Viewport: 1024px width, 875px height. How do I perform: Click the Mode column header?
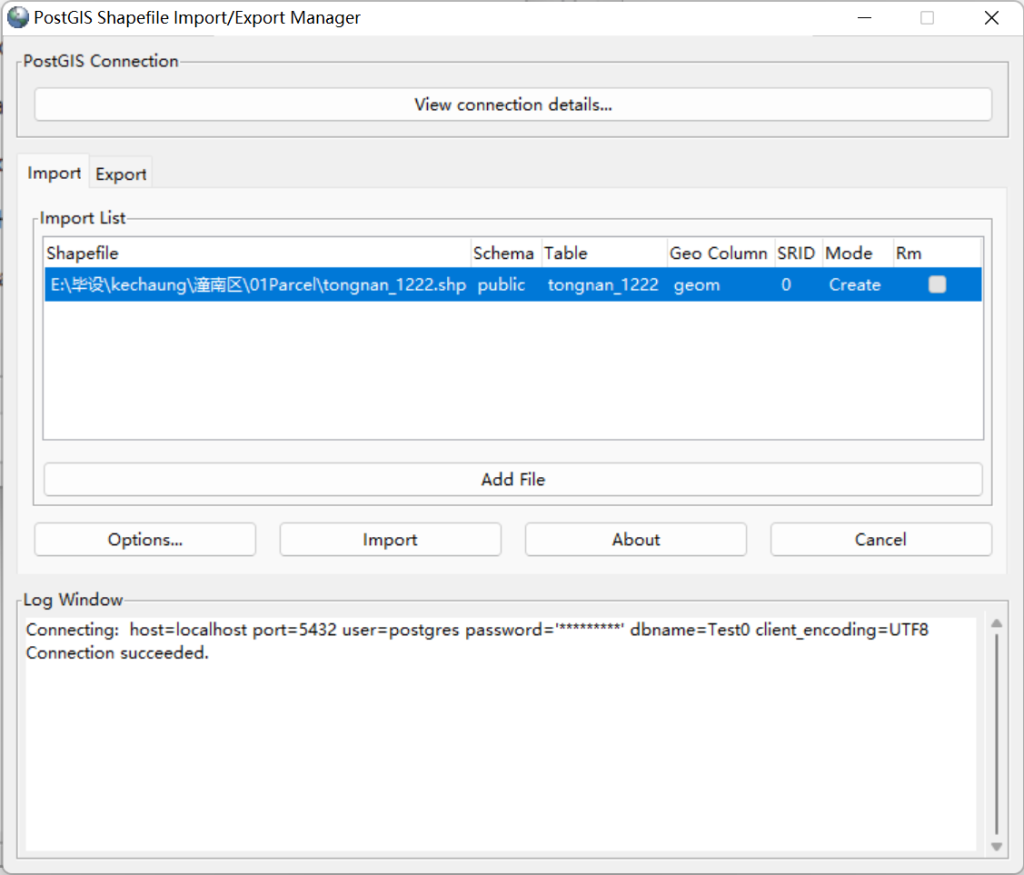click(858, 253)
